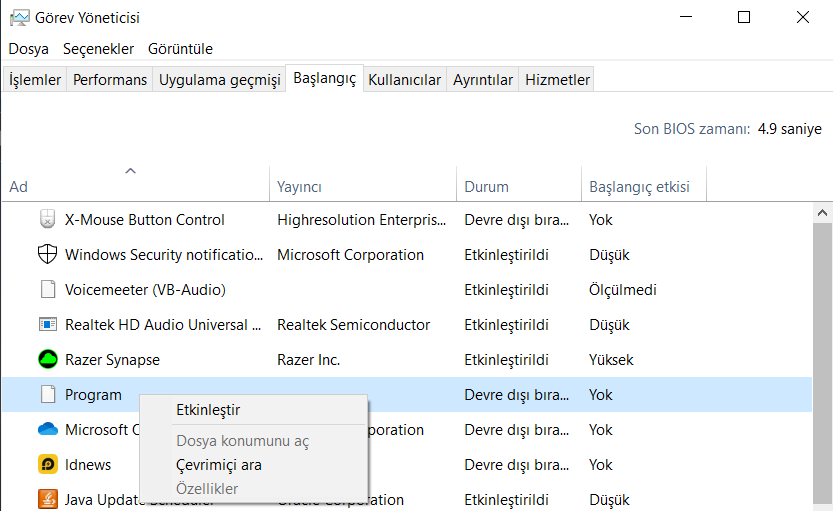Switch to the İşlemler tab

tap(35, 80)
